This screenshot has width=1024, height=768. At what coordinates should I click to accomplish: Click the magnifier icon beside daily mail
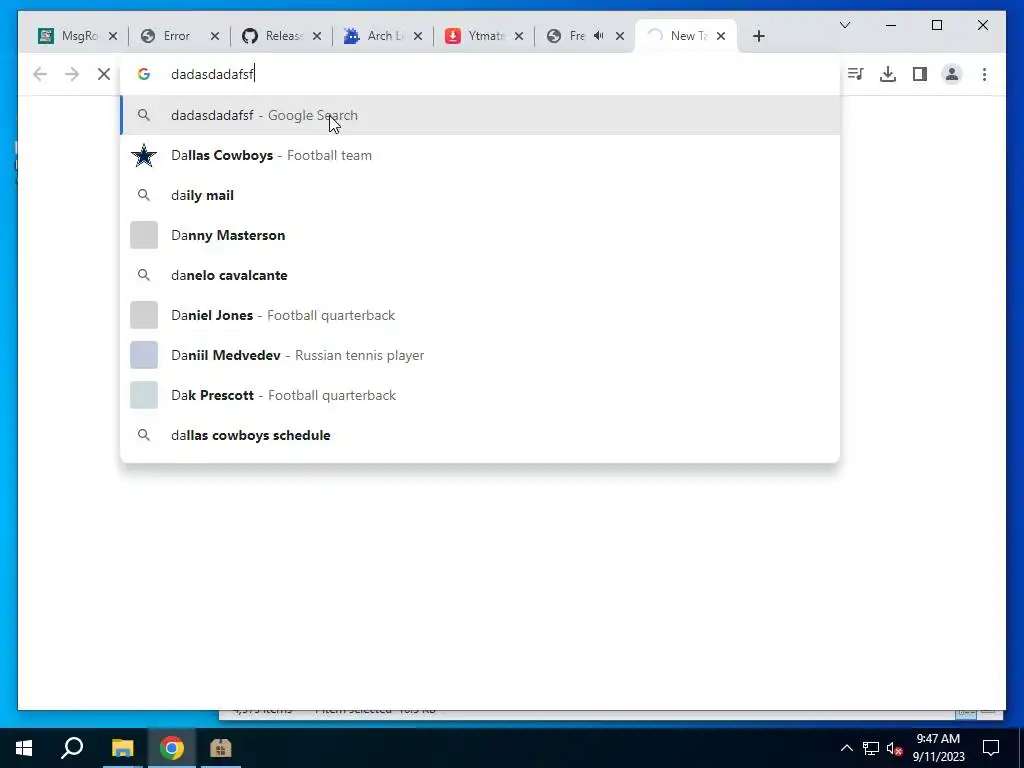(144, 195)
